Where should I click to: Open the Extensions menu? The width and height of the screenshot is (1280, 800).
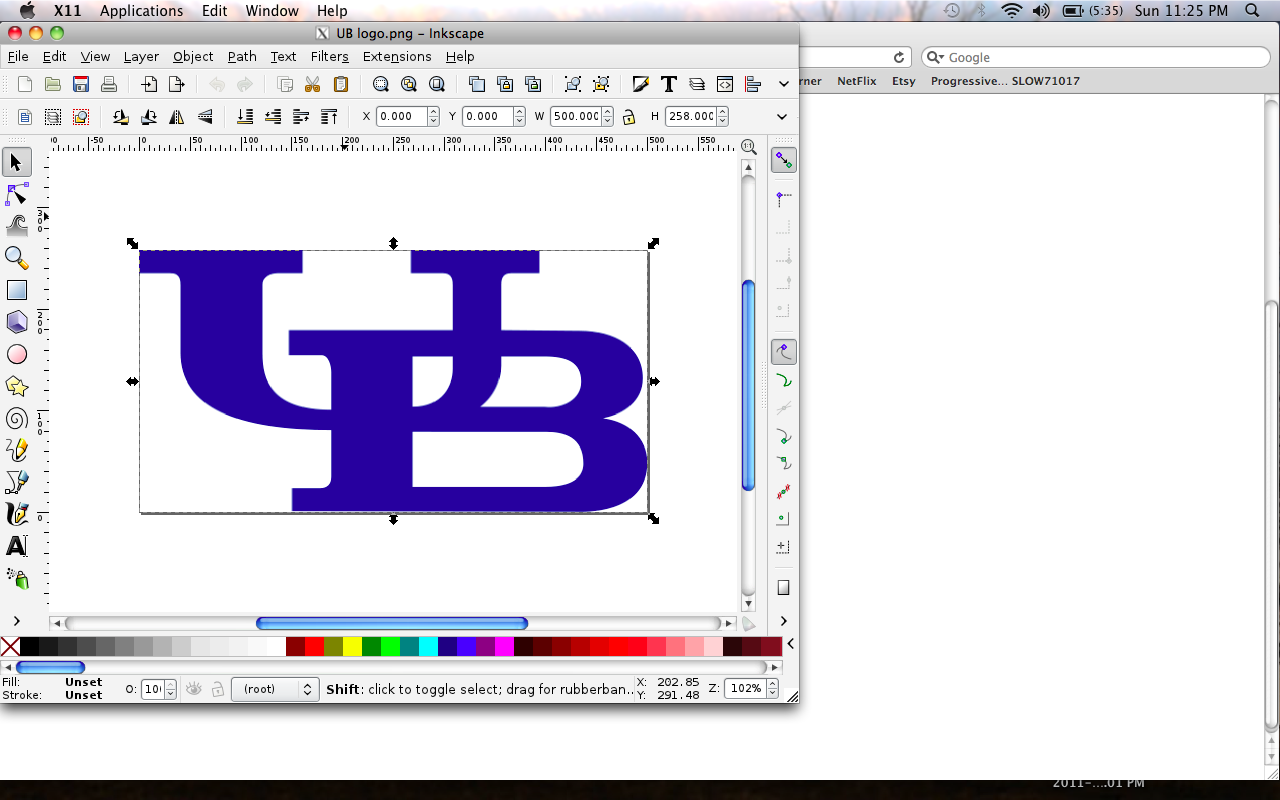click(397, 57)
